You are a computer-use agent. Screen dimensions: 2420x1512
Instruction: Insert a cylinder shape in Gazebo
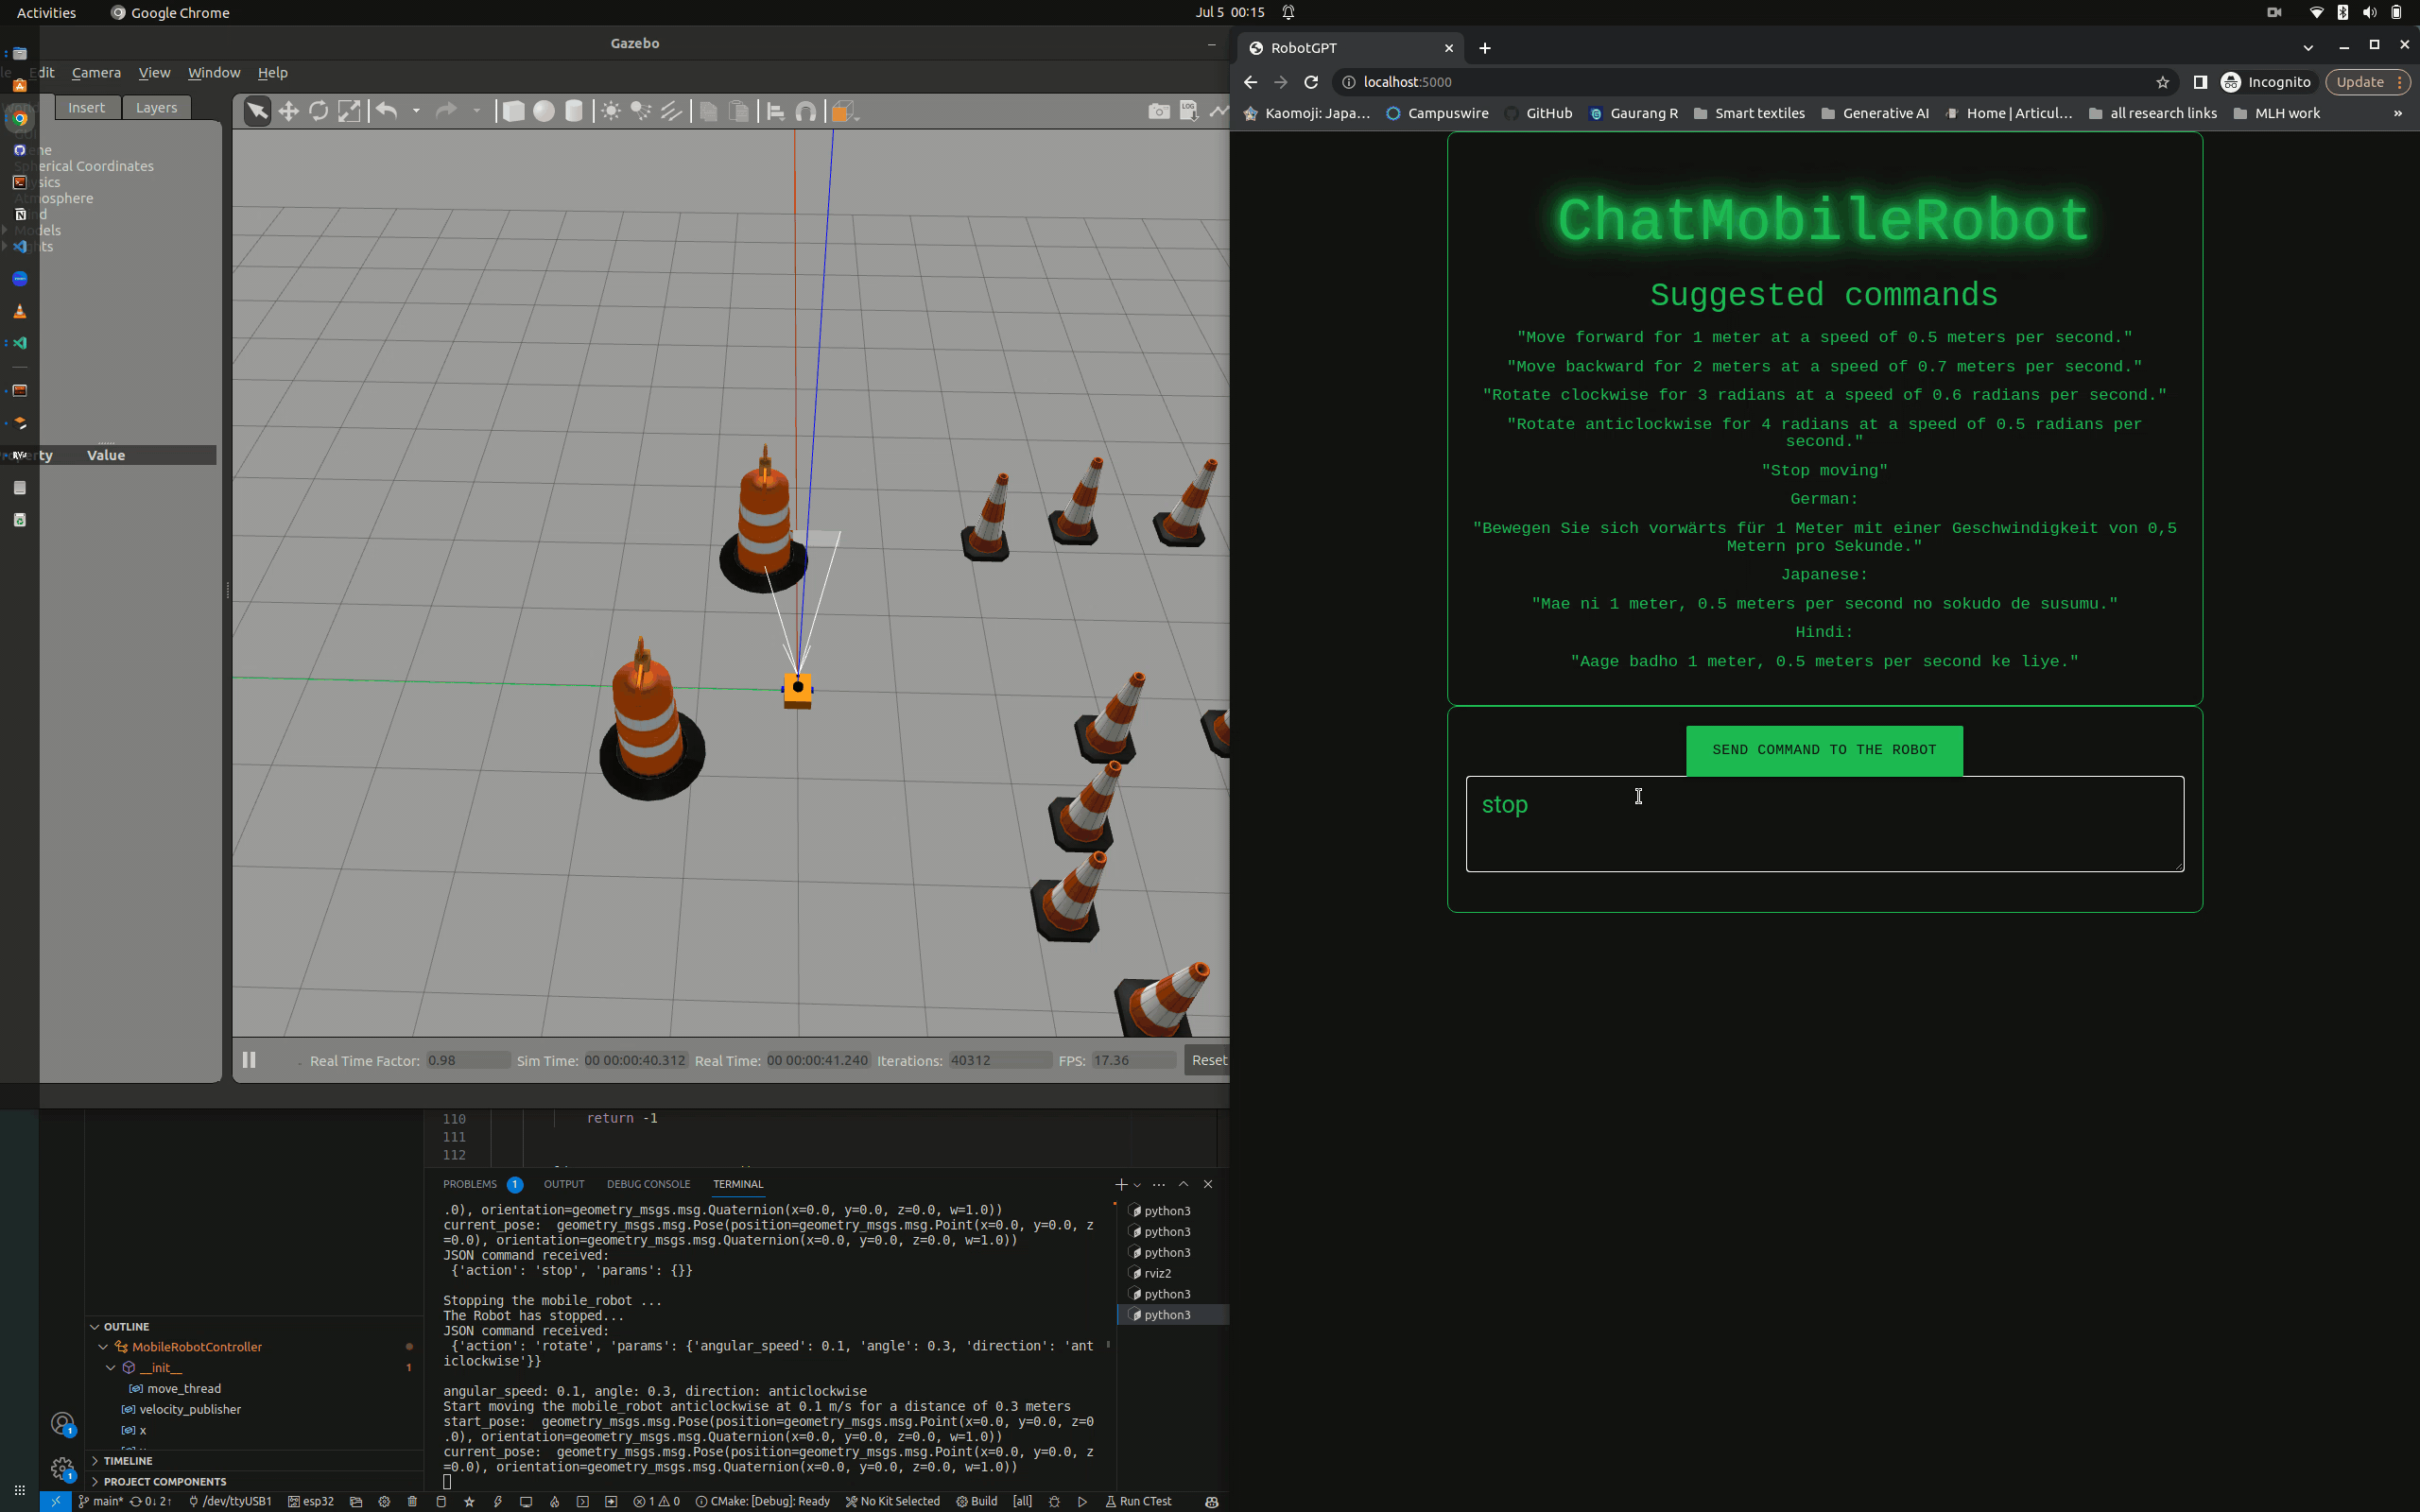[575, 111]
